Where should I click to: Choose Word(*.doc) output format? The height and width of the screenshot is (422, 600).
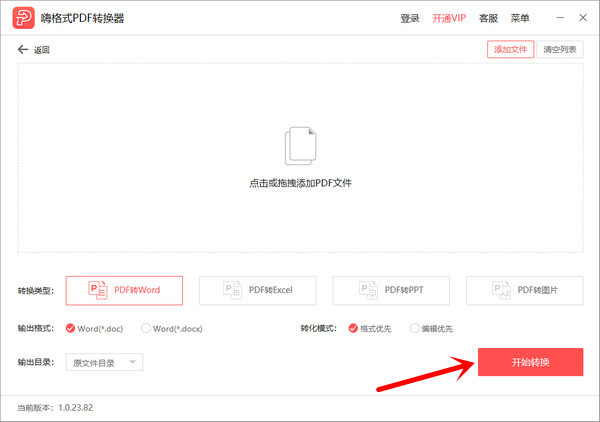70,328
